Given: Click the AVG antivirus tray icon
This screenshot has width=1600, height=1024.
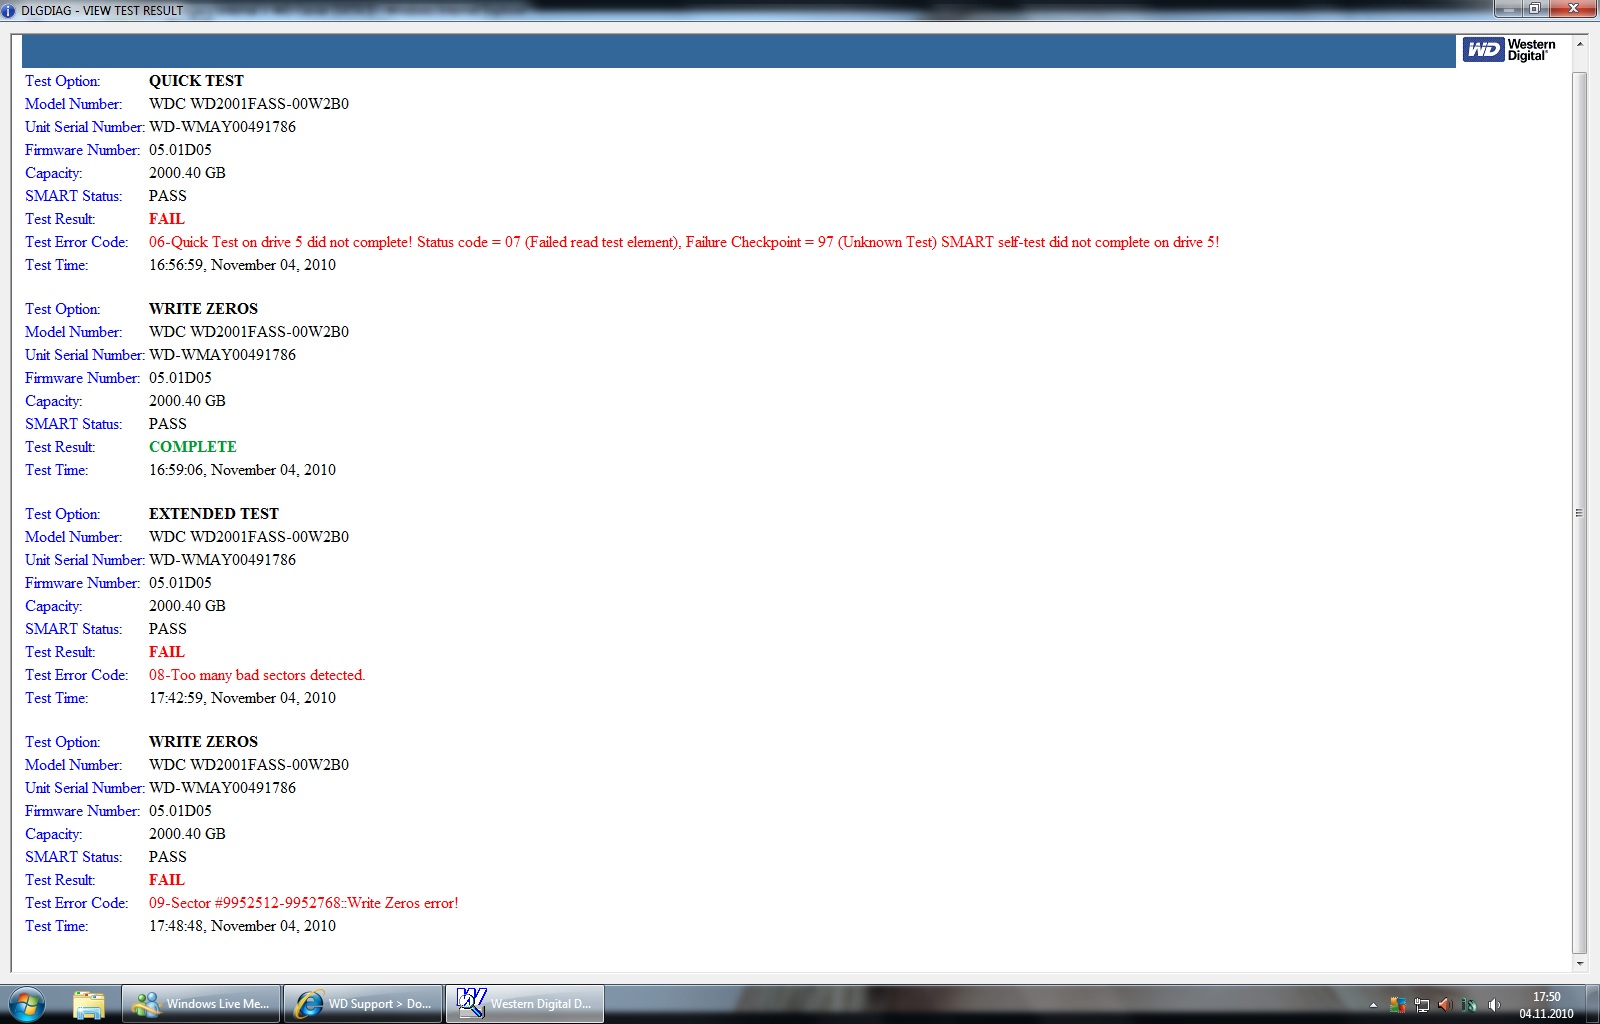Looking at the screenshot, I should (x=1397, y=1005).
